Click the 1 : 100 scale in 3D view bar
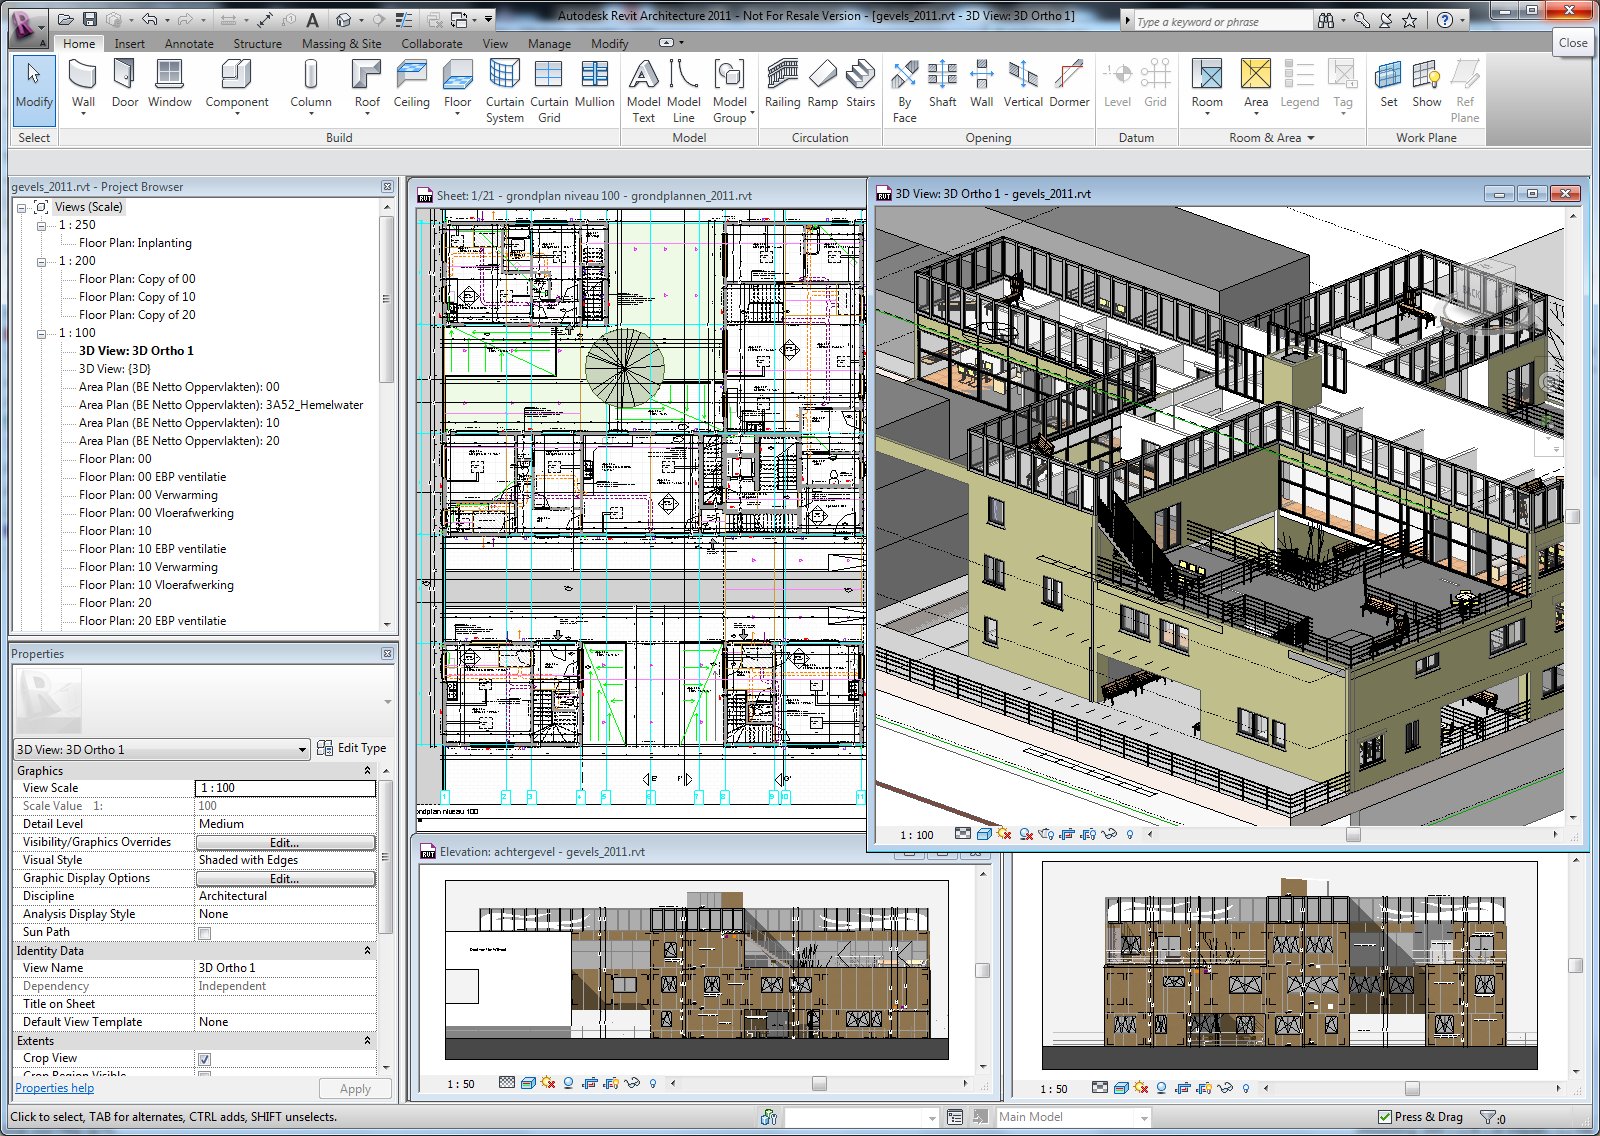1600x1136 pixels. [916, 835]
